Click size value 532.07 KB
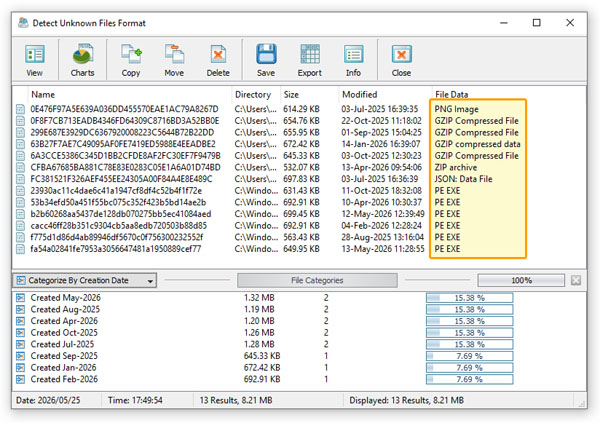The image size is (600, 423). pos(301,168)
